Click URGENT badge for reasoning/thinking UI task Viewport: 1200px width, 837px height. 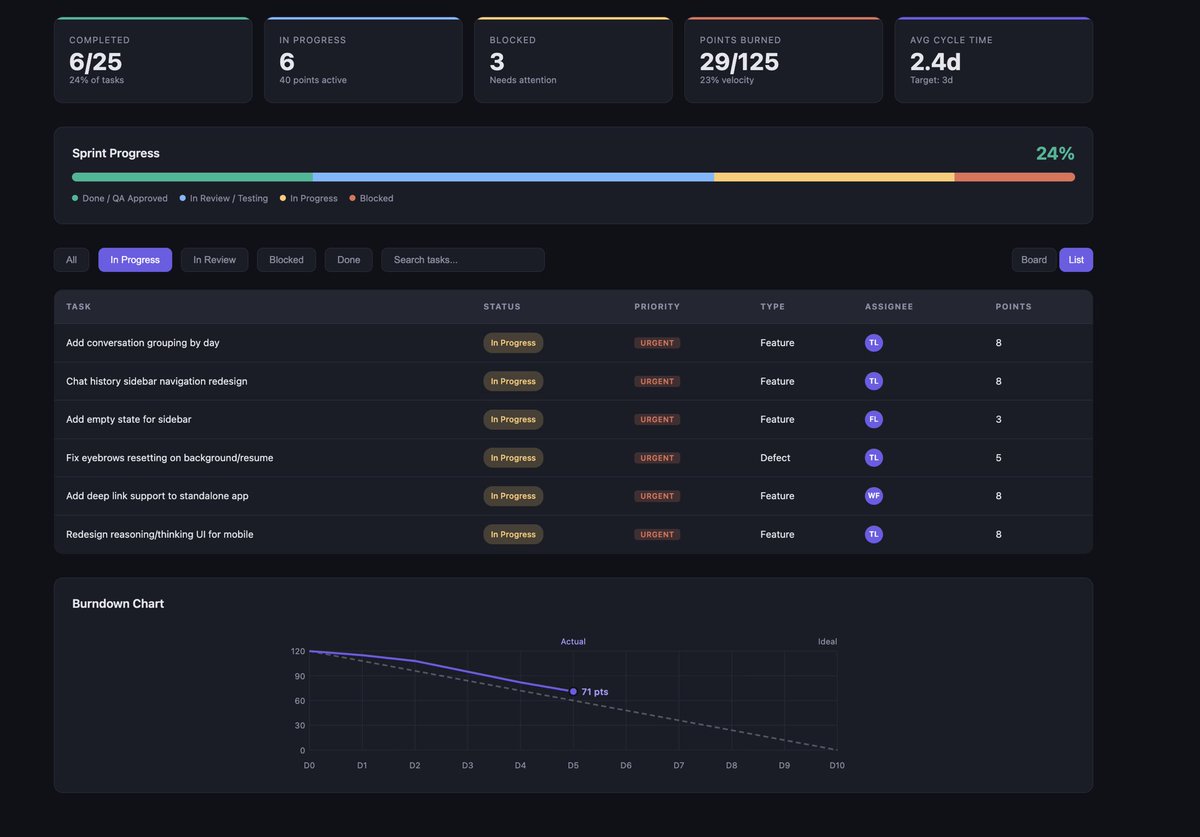pos(657,534)
